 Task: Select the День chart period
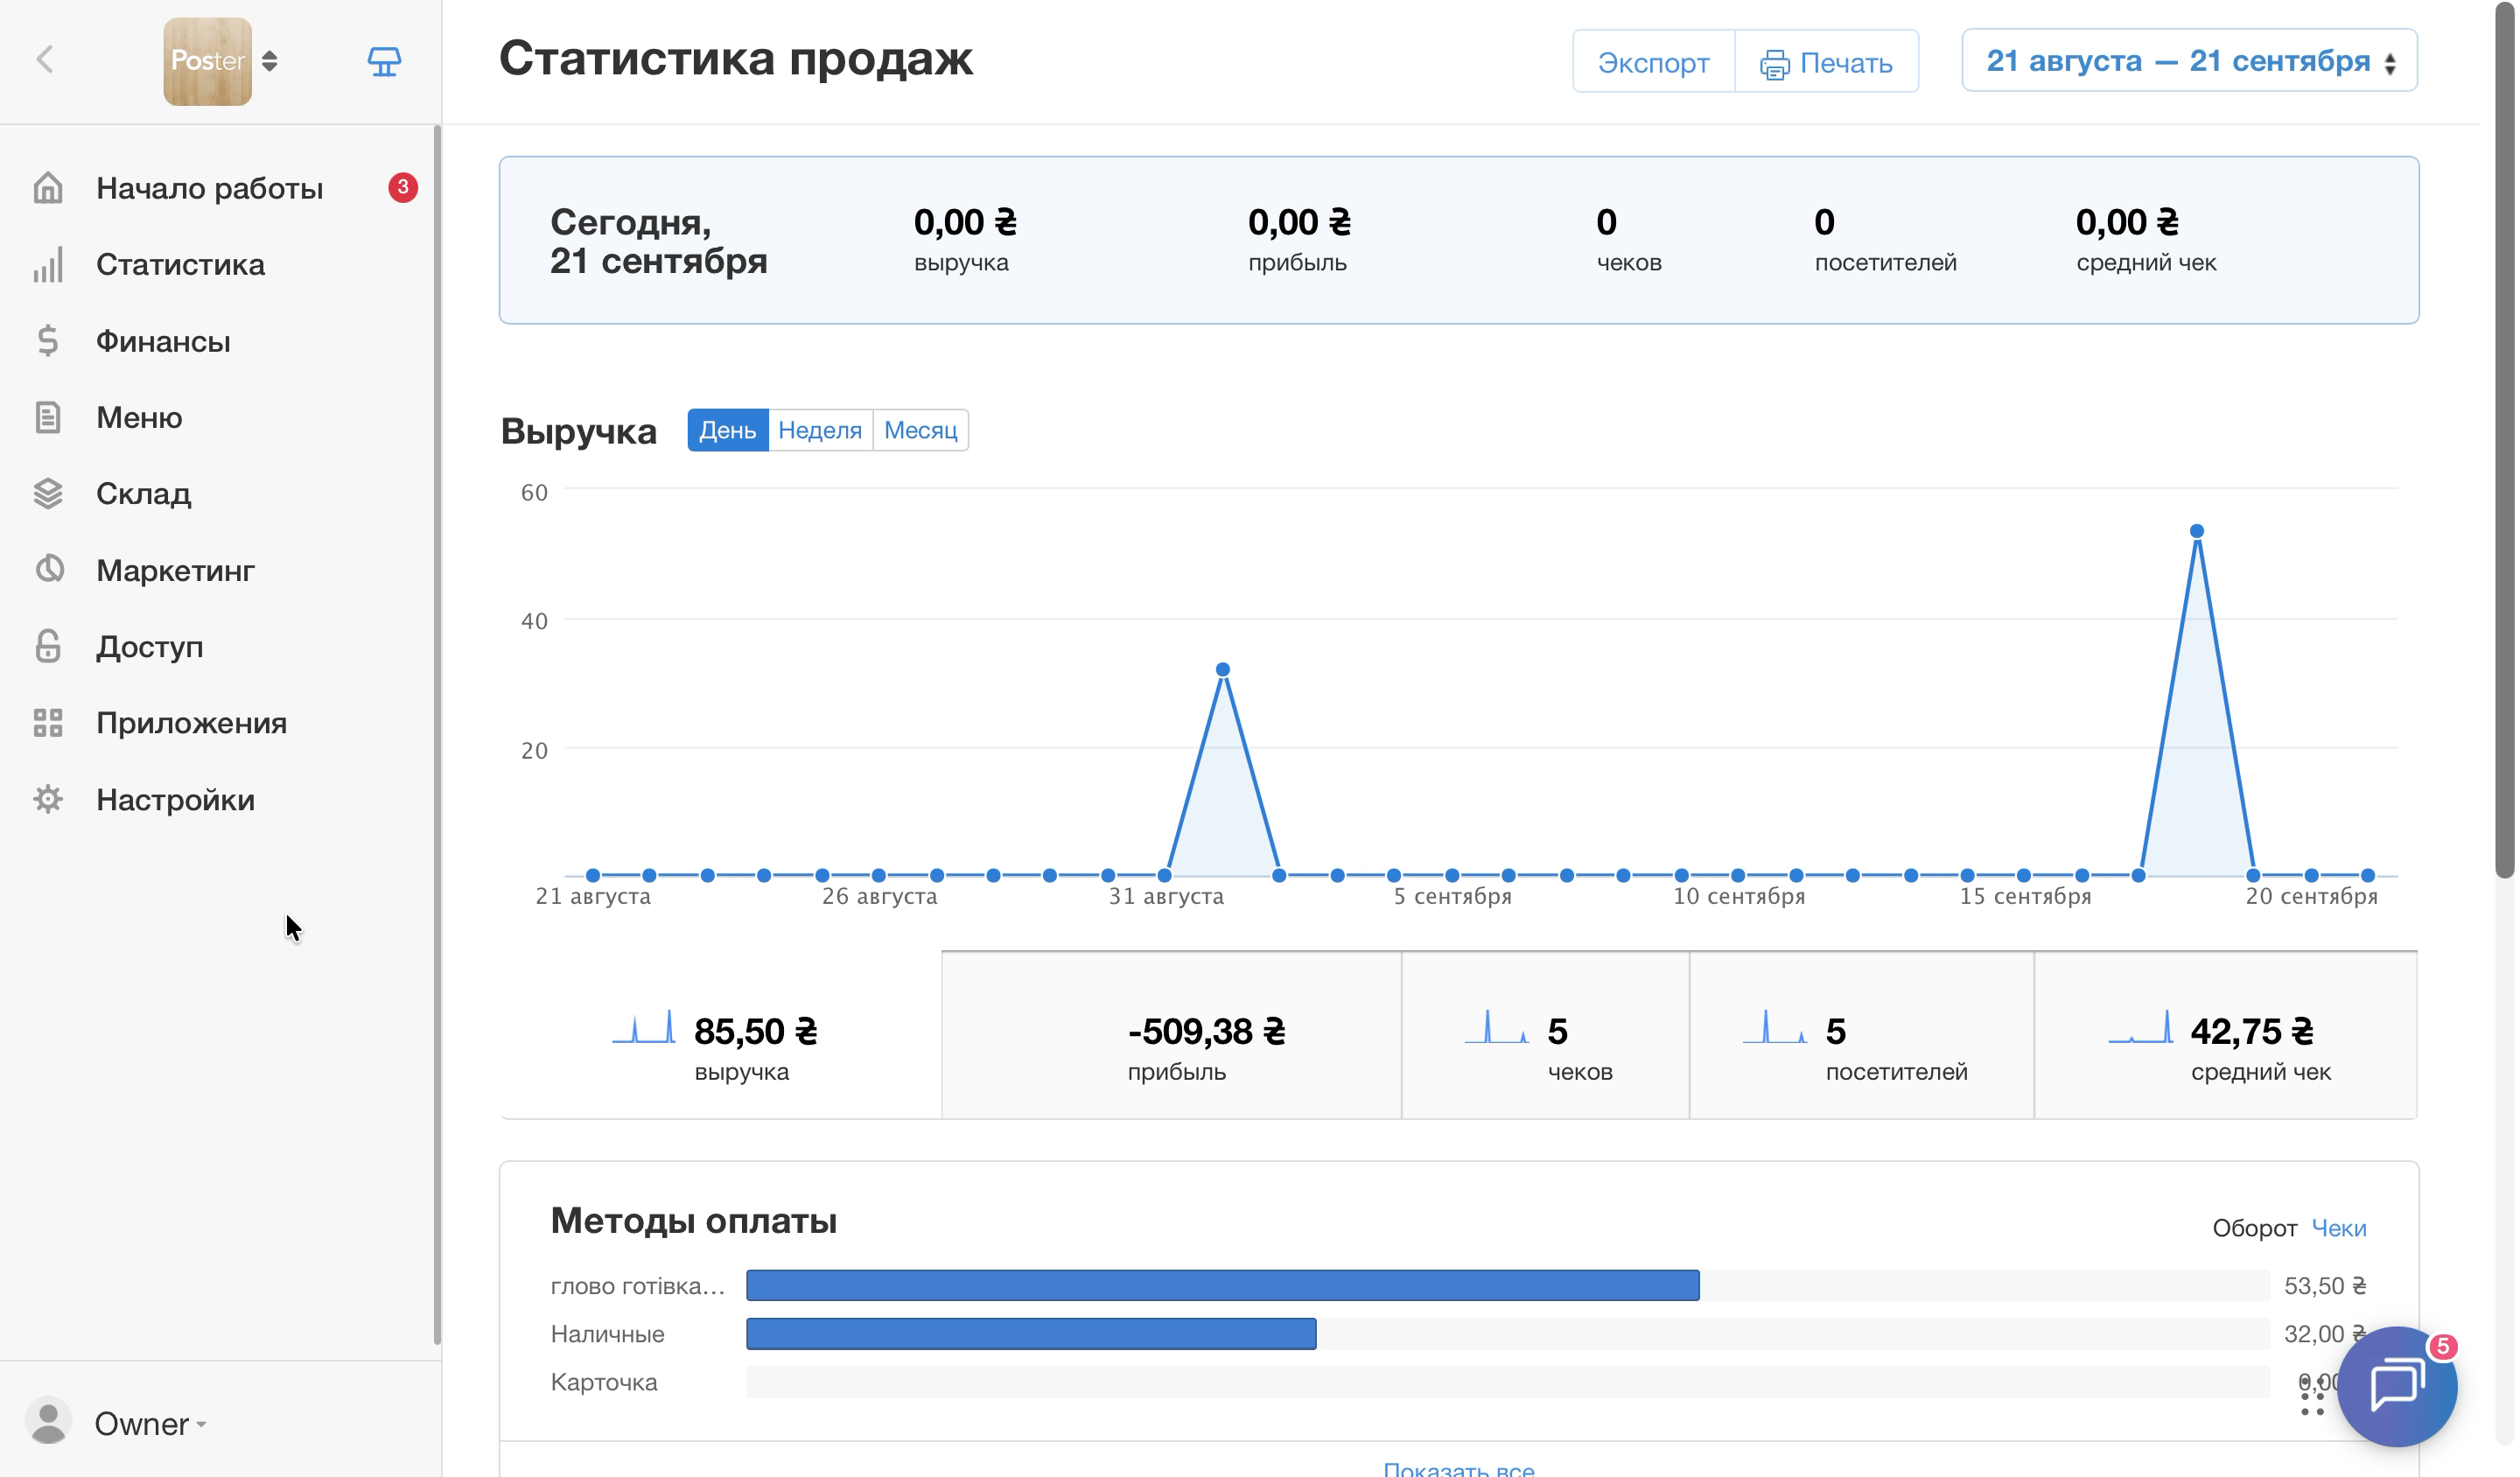(728, 430)
